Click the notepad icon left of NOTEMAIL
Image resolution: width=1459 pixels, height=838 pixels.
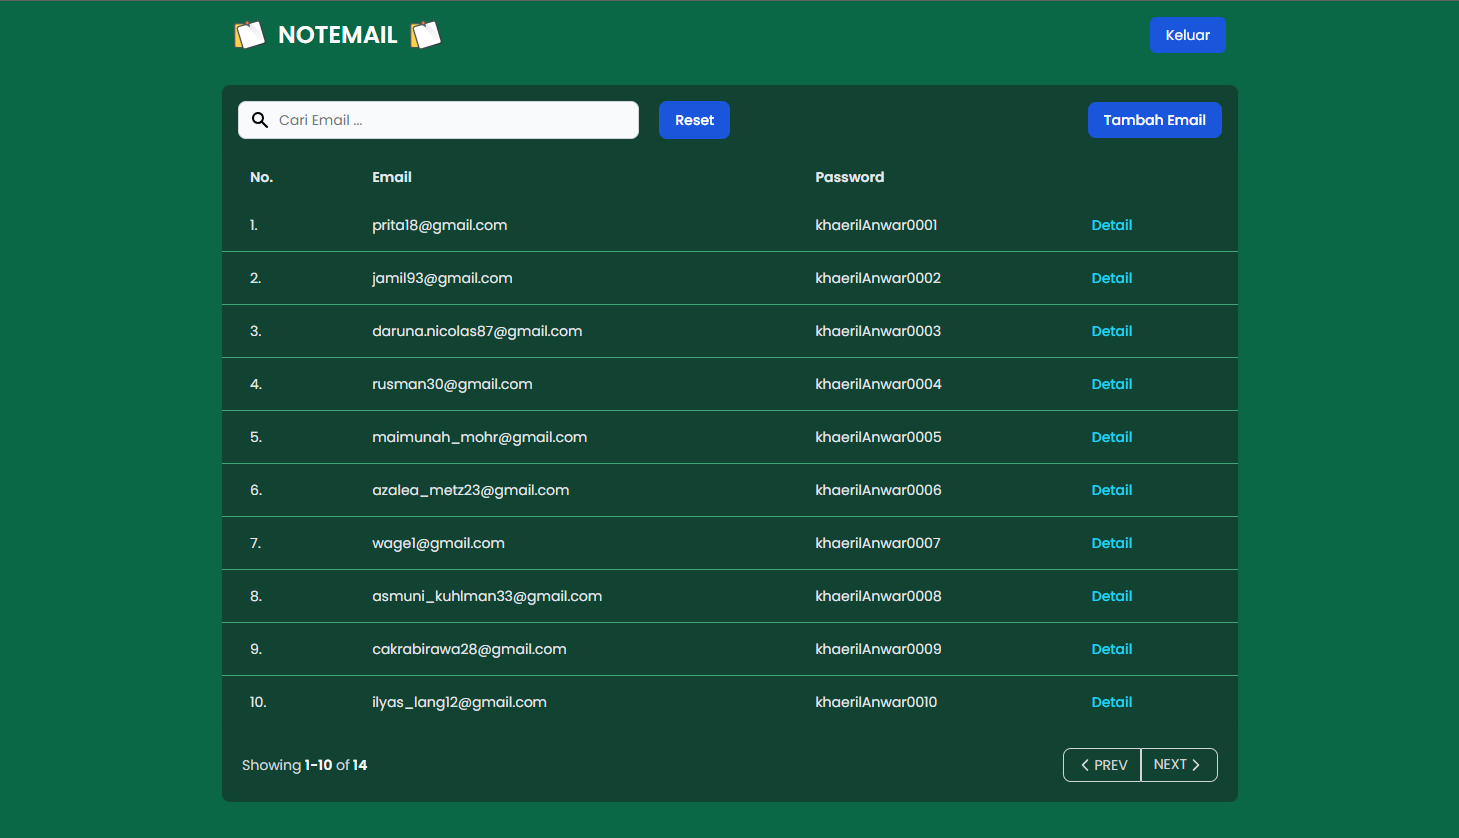249,35
